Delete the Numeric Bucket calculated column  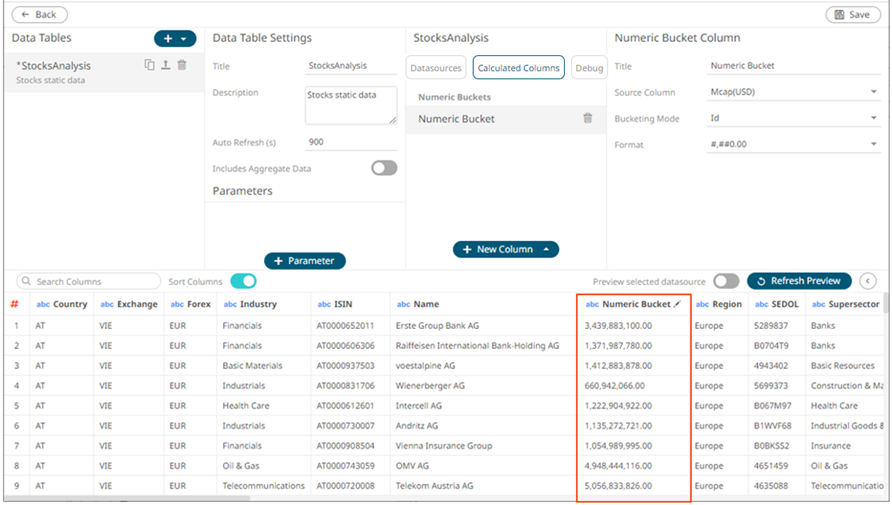pos(588,118)
